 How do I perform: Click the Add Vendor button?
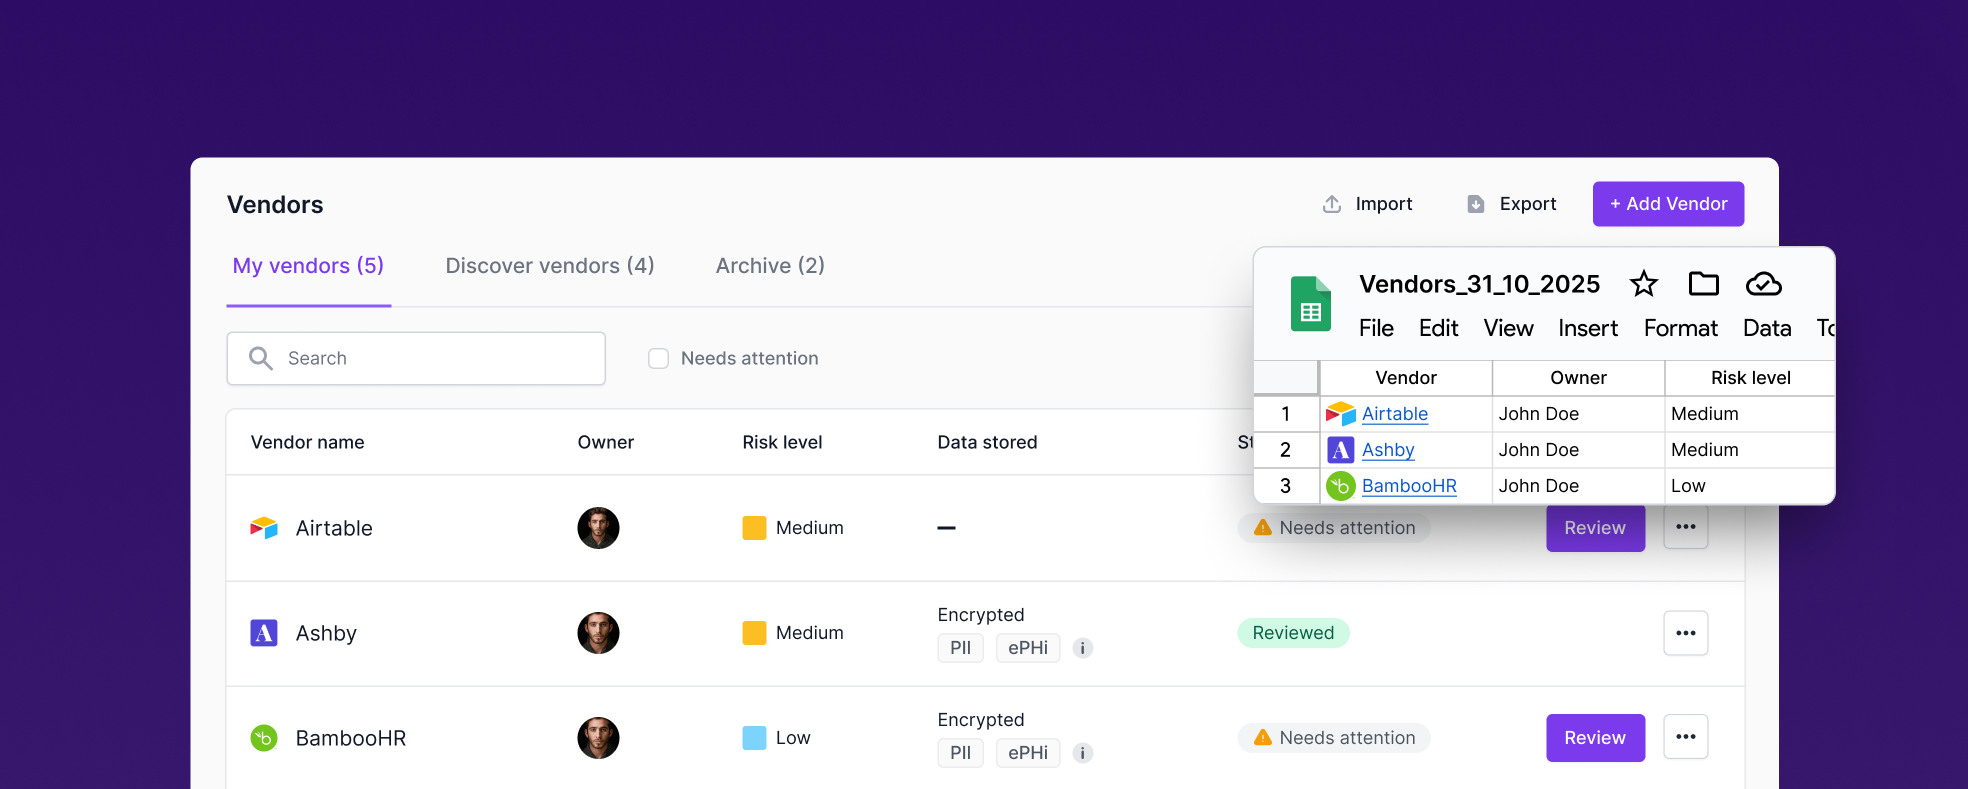click(1668, 204)
